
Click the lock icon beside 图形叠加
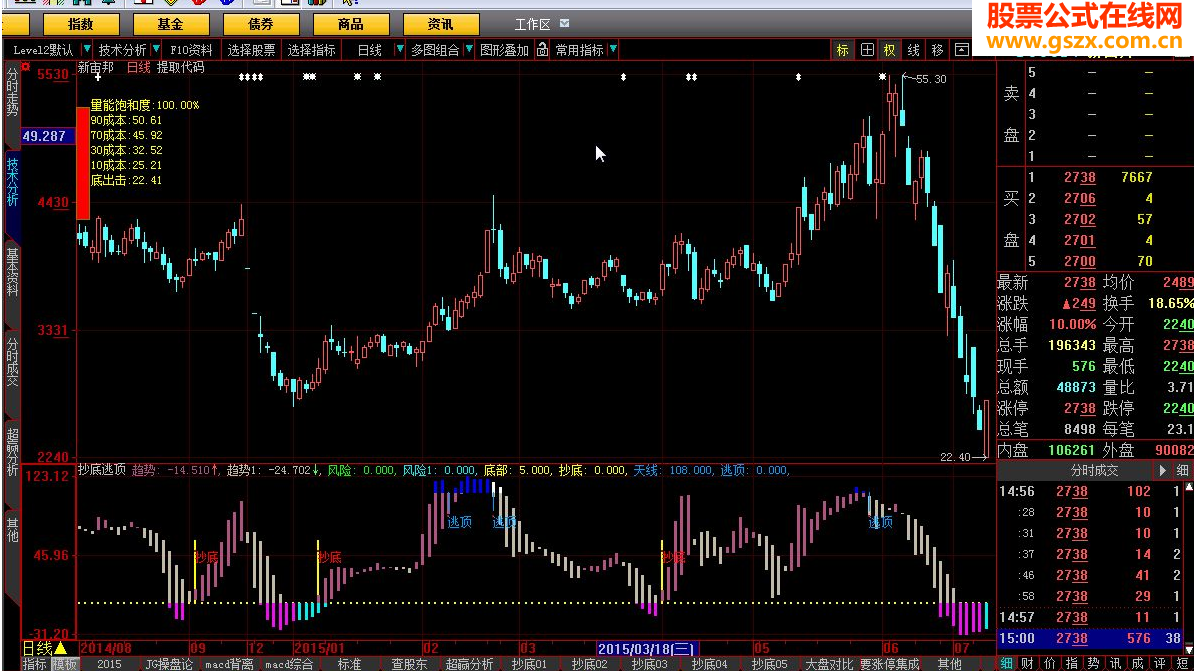[x=543, y=50]
